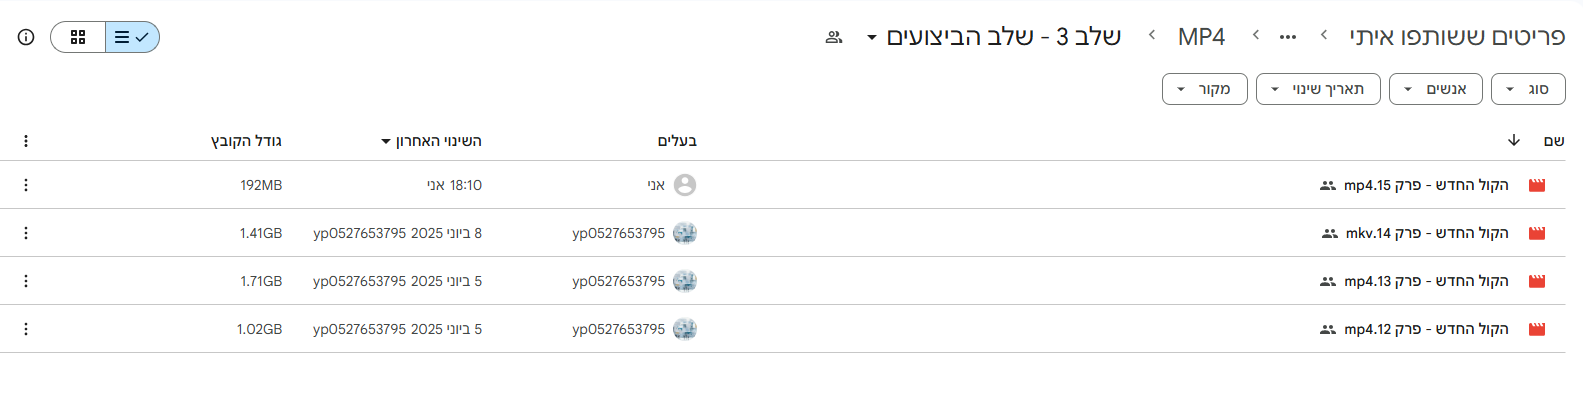Reverse sort direction arrow next to שם
1583x400 pixels.
tap(1514, 141)
